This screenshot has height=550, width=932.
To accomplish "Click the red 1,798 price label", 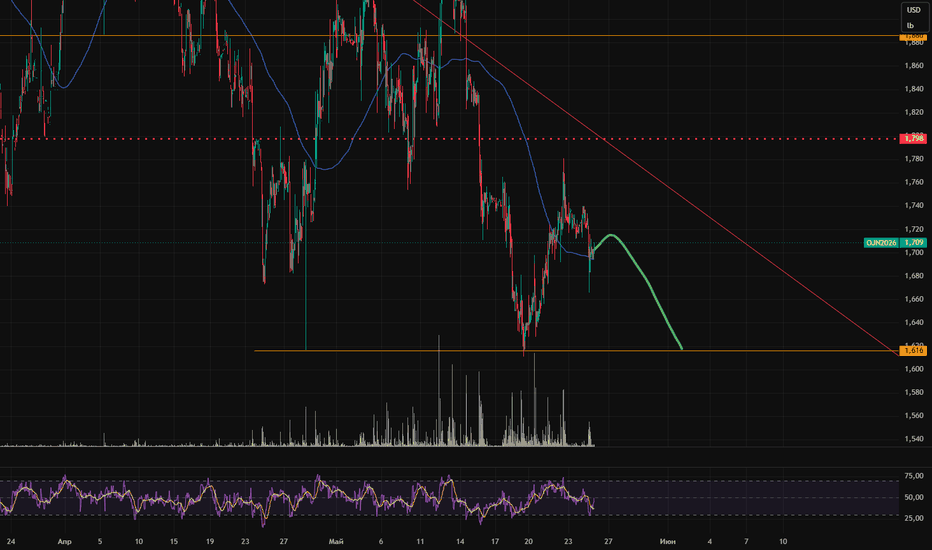I will coord(914,139).
